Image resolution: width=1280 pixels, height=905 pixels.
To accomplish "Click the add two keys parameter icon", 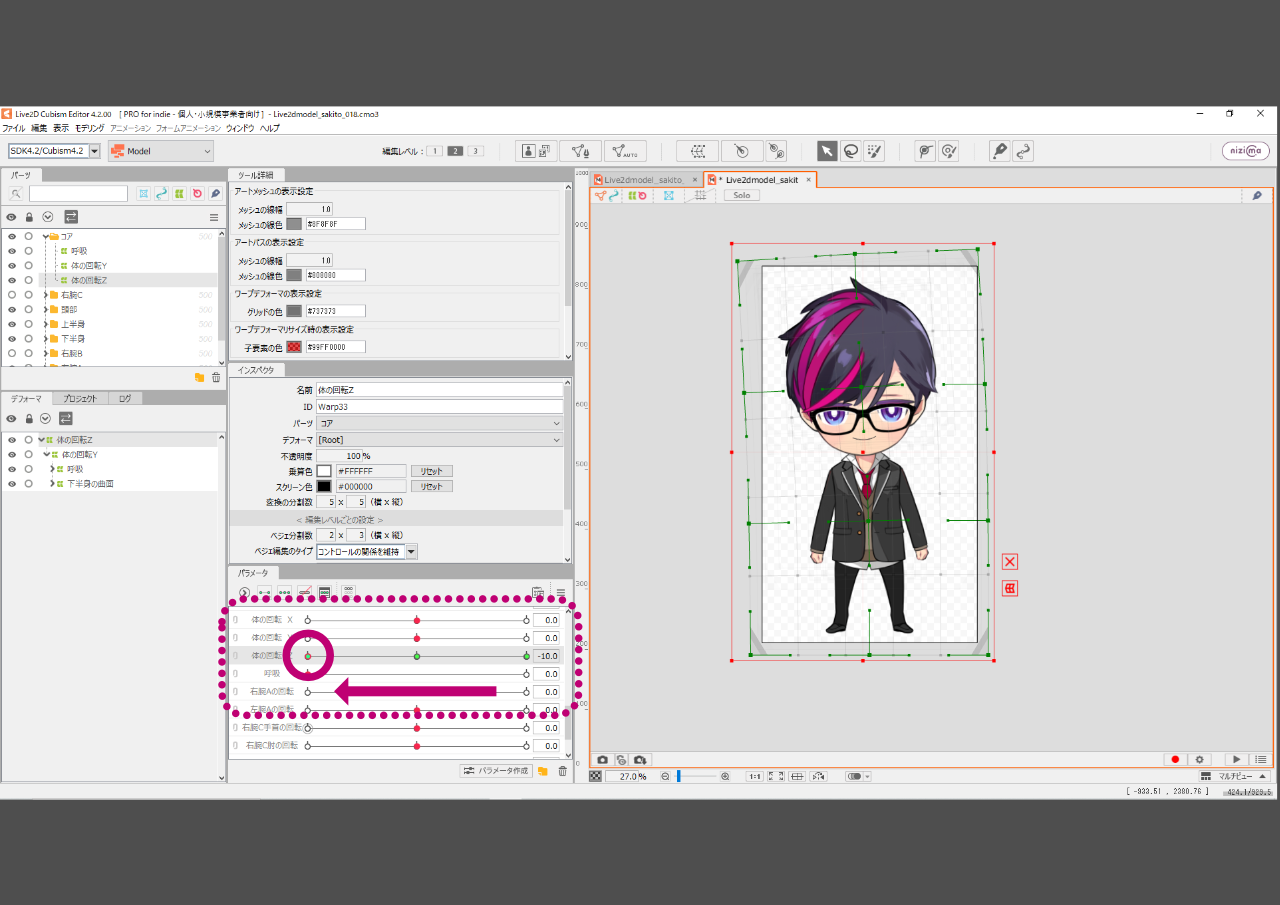I will coord(265,592).
